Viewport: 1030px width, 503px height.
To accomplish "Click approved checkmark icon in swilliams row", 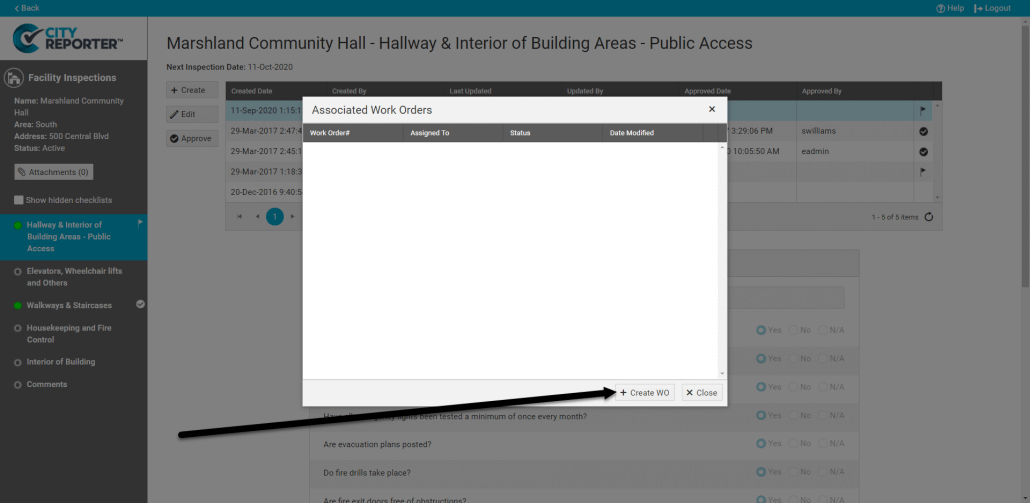I will (923, 131).
